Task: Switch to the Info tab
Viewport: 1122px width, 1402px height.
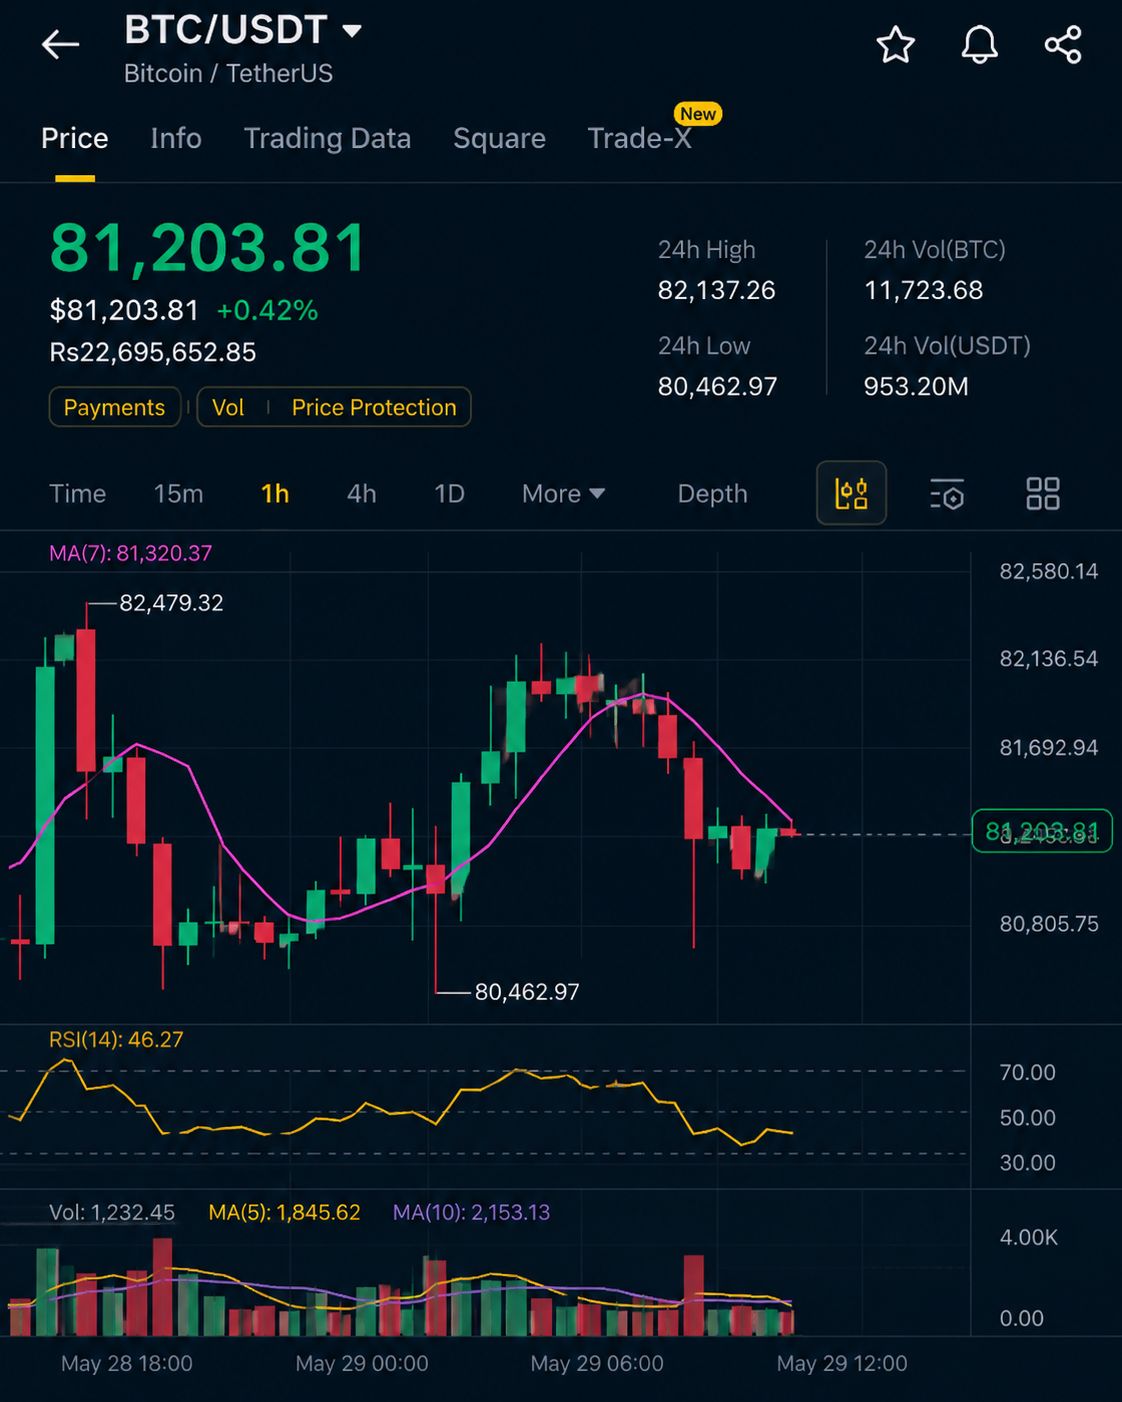Action: tap(176, 138)
